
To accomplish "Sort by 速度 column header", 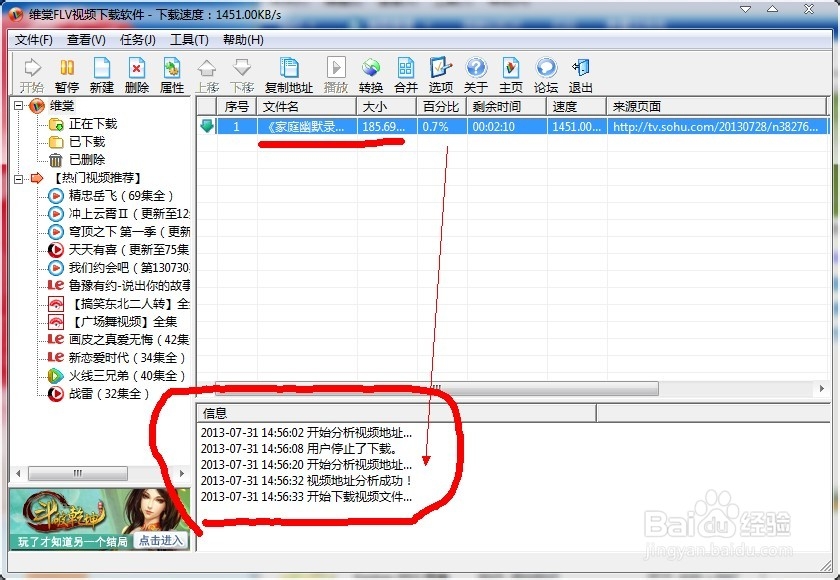I will [x=577, y=107].
